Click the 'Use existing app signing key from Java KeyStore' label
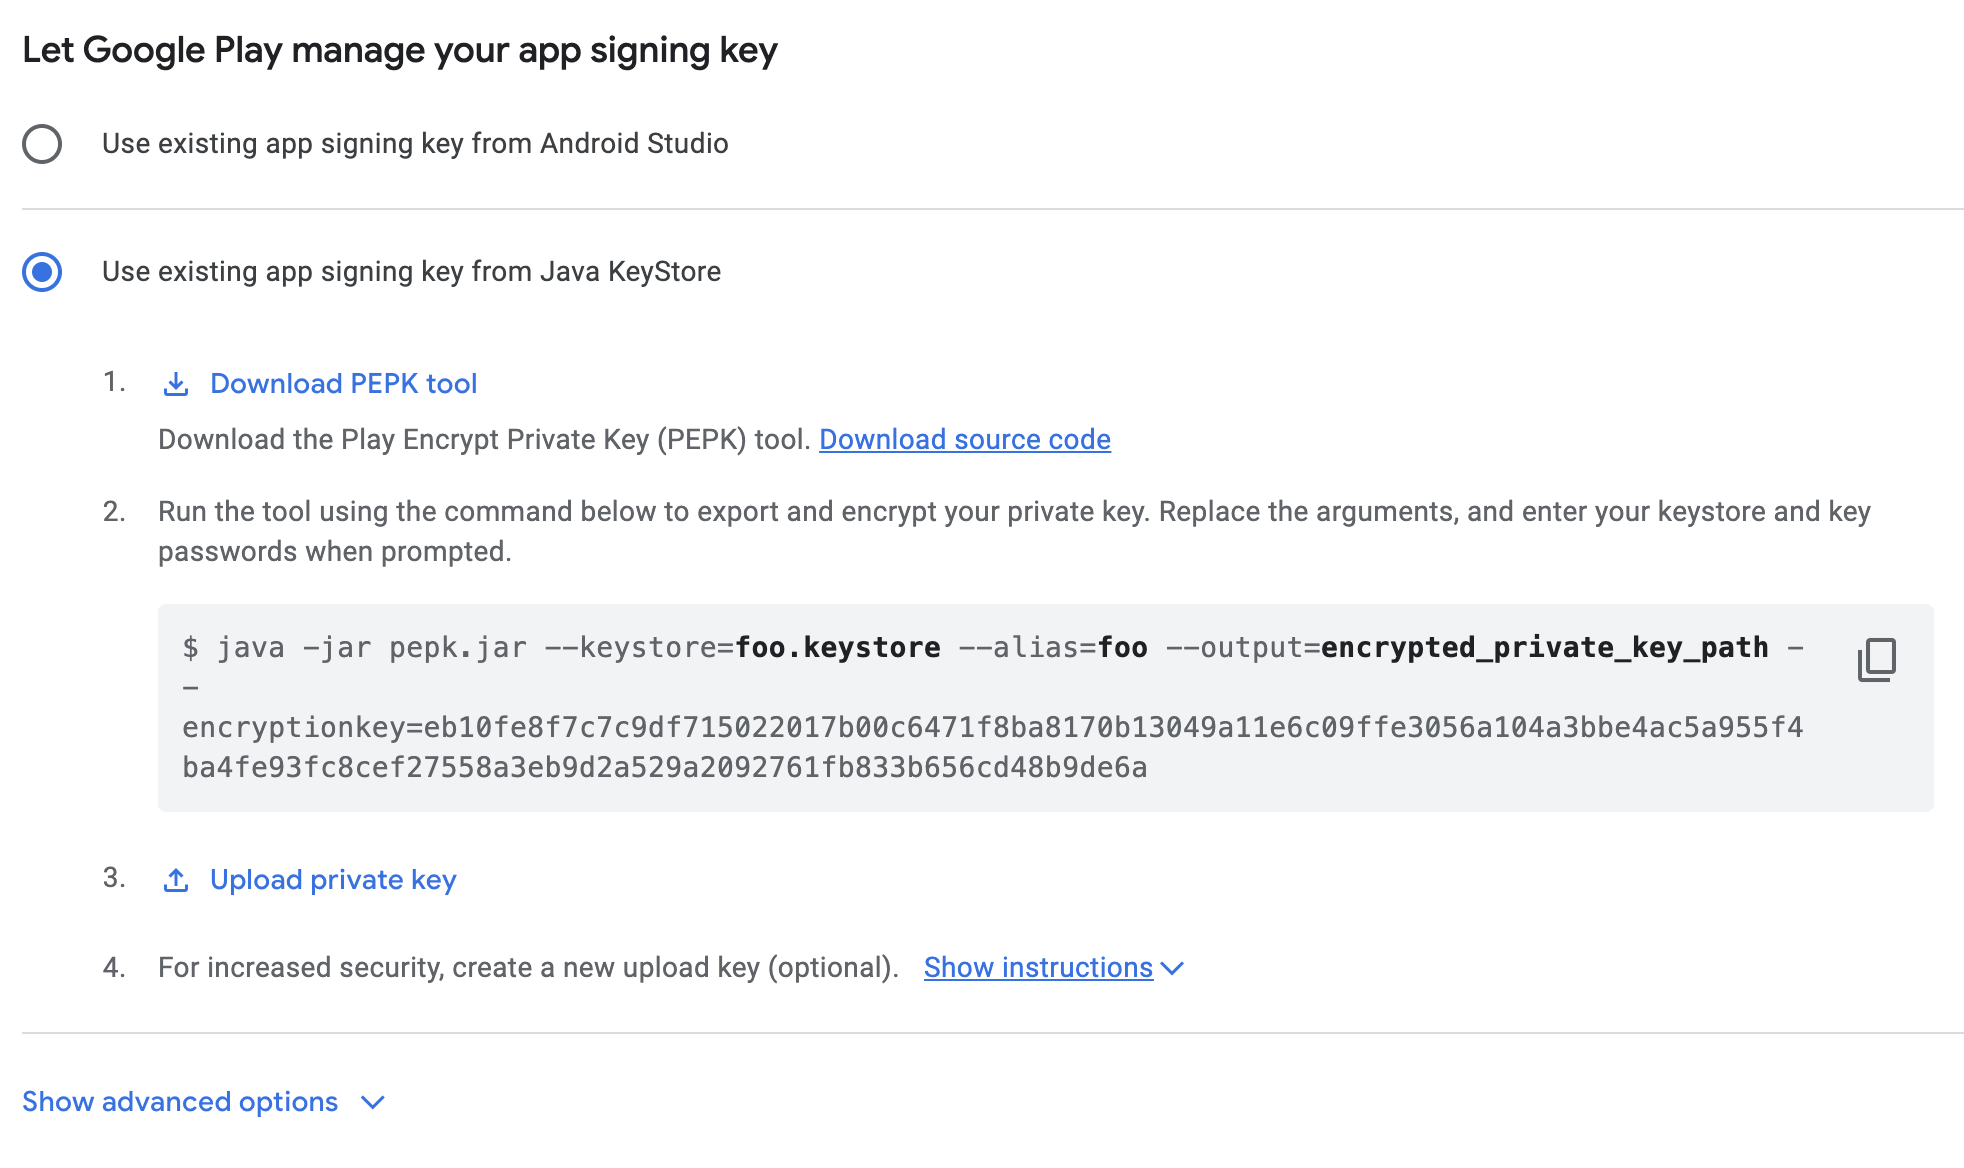Screen dimensions: 1964x1168 [411, 272]
